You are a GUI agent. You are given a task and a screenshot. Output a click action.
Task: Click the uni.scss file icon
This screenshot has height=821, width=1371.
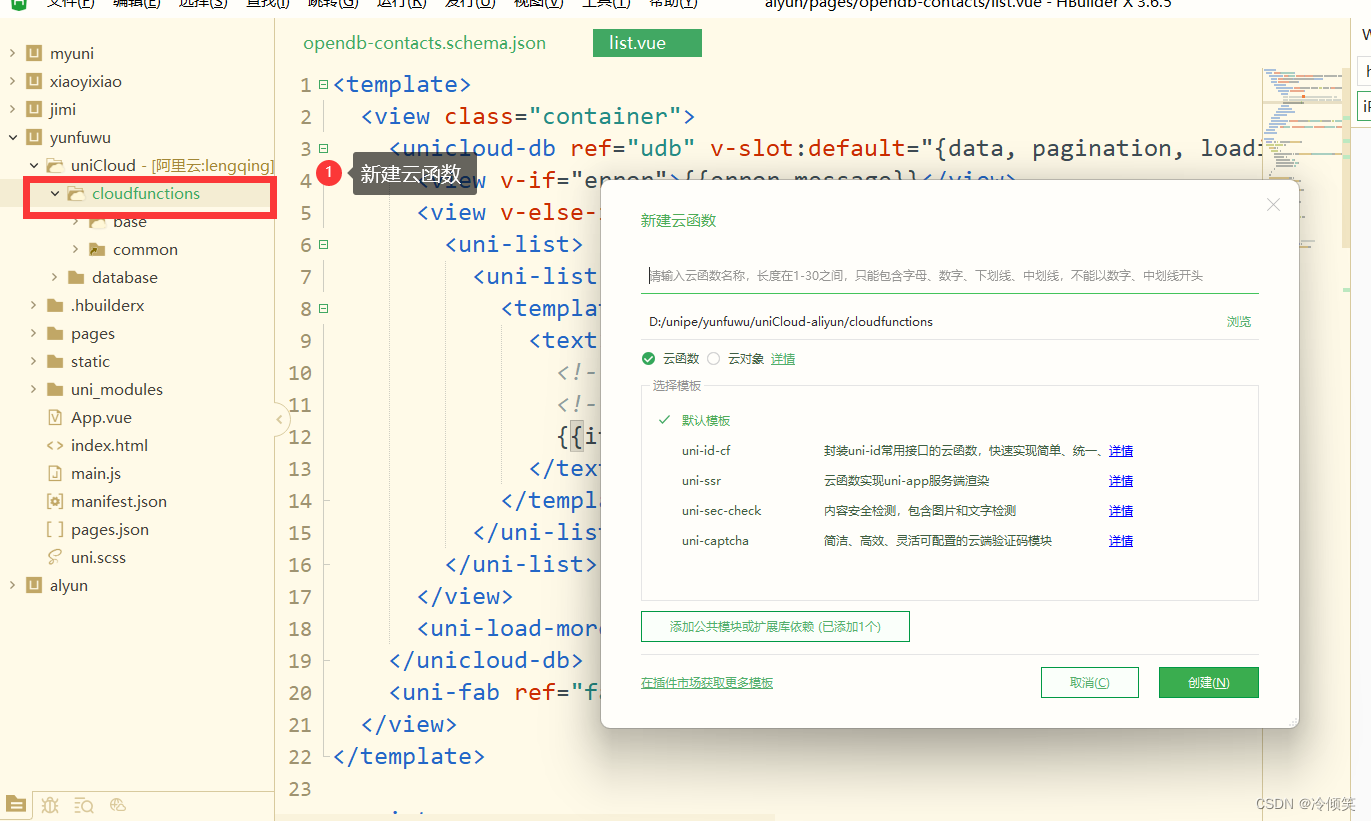[x=55, y=557]
